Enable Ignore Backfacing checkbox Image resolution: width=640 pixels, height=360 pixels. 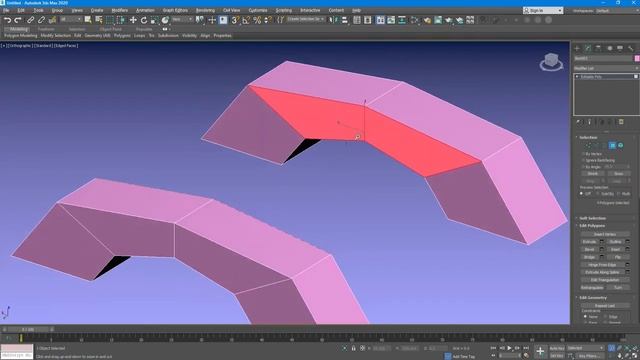click(584, 160)
